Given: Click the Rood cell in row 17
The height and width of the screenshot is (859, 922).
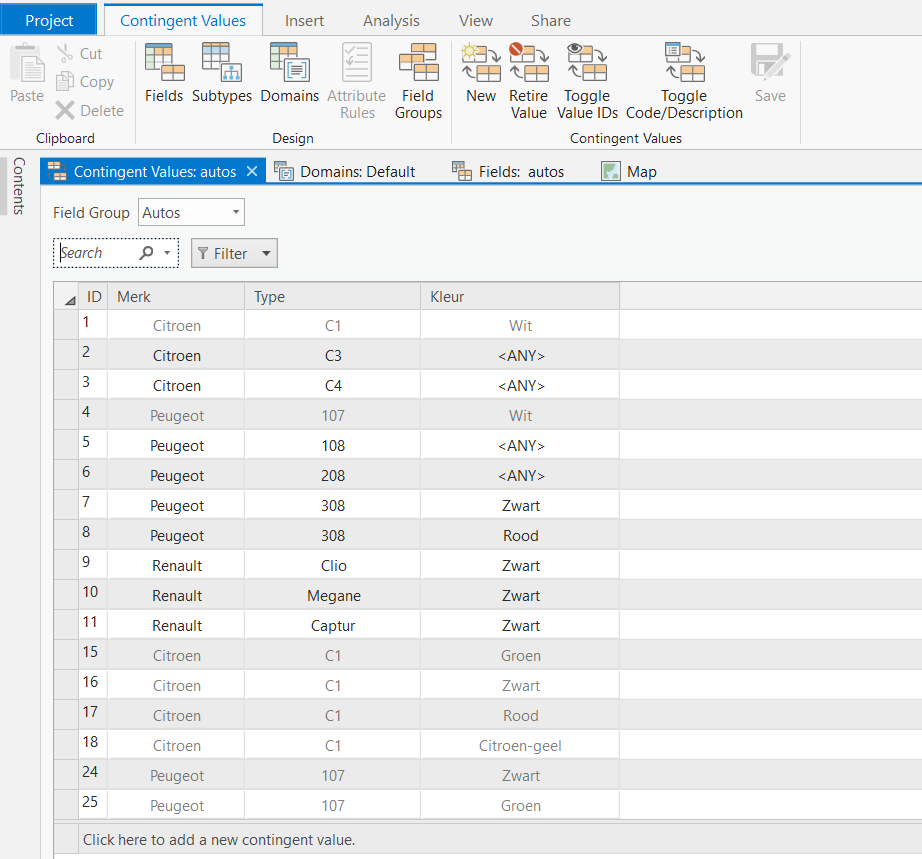Looking at the screenshot, I should [x=520, y=715].
